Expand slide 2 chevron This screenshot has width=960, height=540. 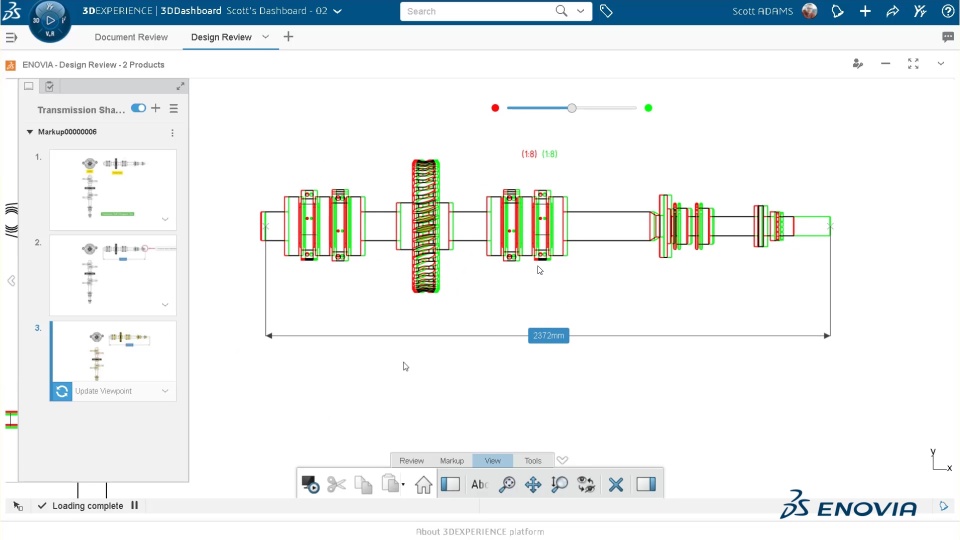point(165,305)
